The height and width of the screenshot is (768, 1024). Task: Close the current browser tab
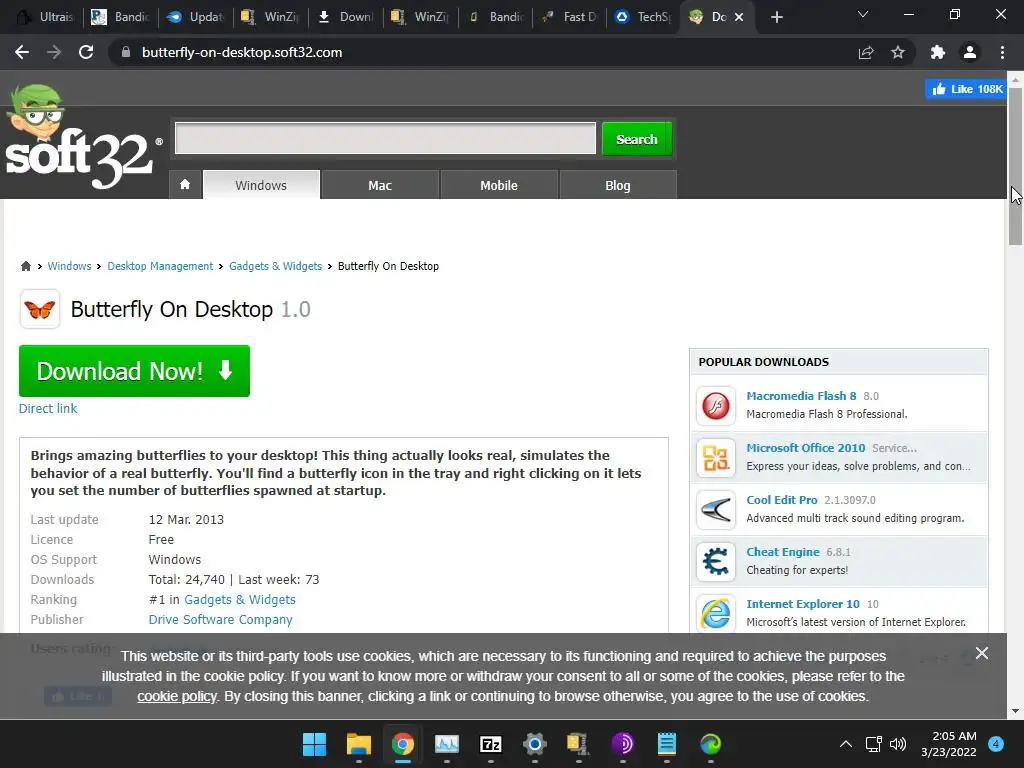(x=739, y=17)
